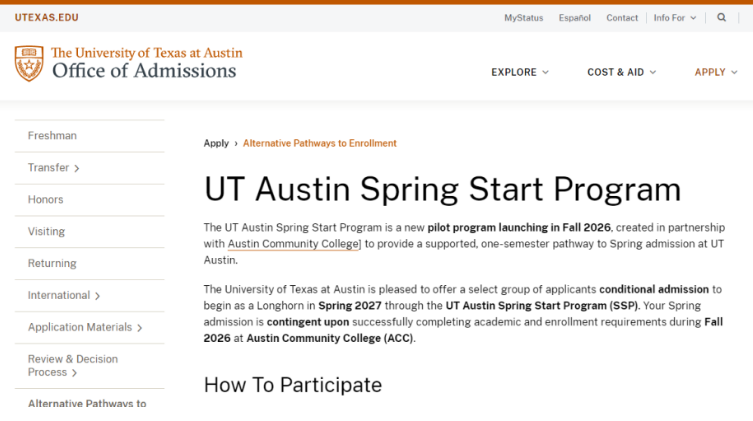Expand Application Materials chevron arrow

pyautogui.click(x=140, y=328)
